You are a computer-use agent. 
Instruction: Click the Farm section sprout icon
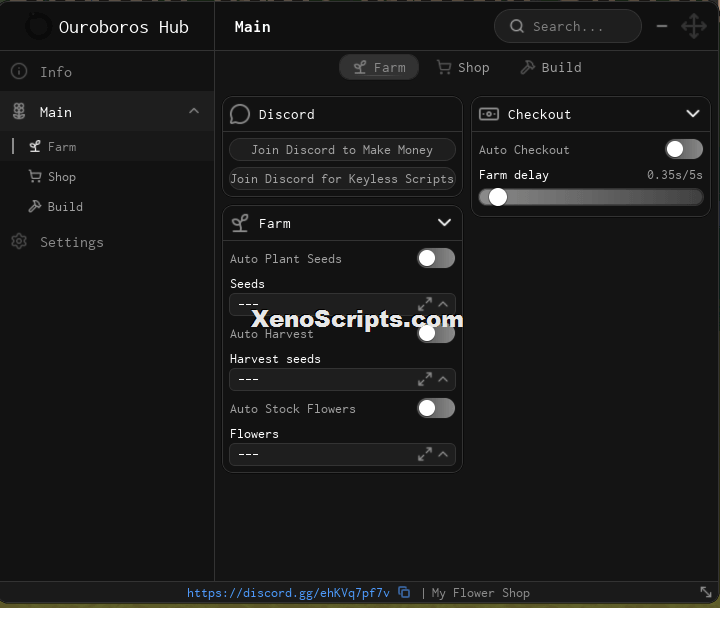(x=240, y=223)
